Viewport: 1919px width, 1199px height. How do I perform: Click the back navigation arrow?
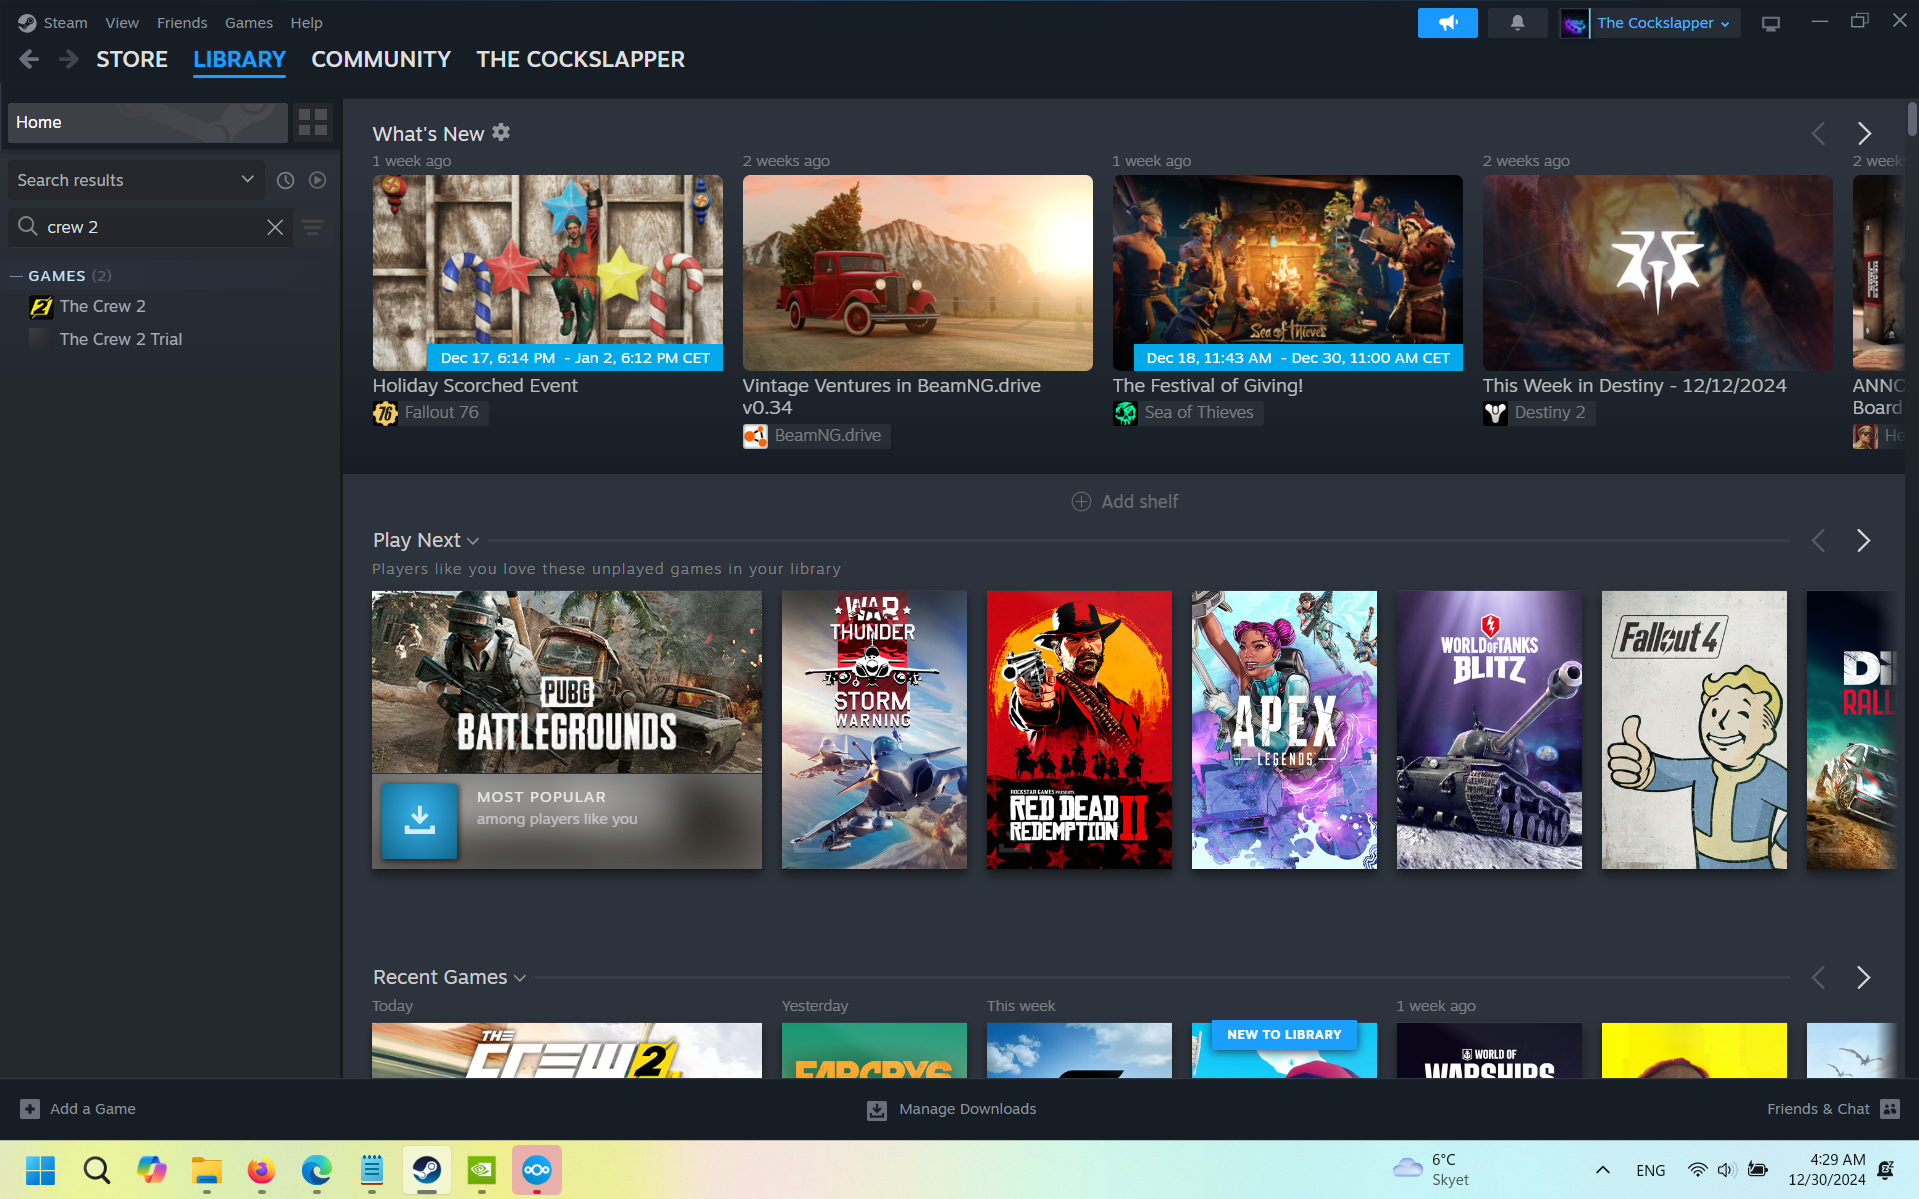[x=29, y=60]
